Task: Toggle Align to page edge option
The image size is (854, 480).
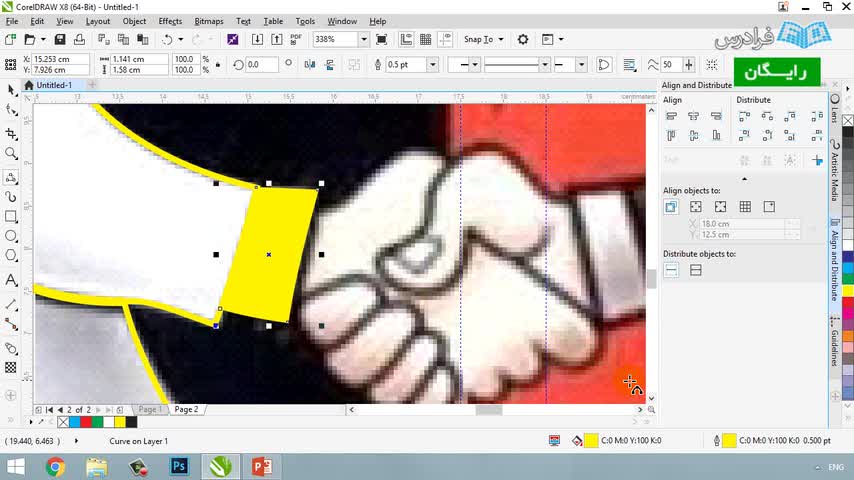Action: coord(696,207)
